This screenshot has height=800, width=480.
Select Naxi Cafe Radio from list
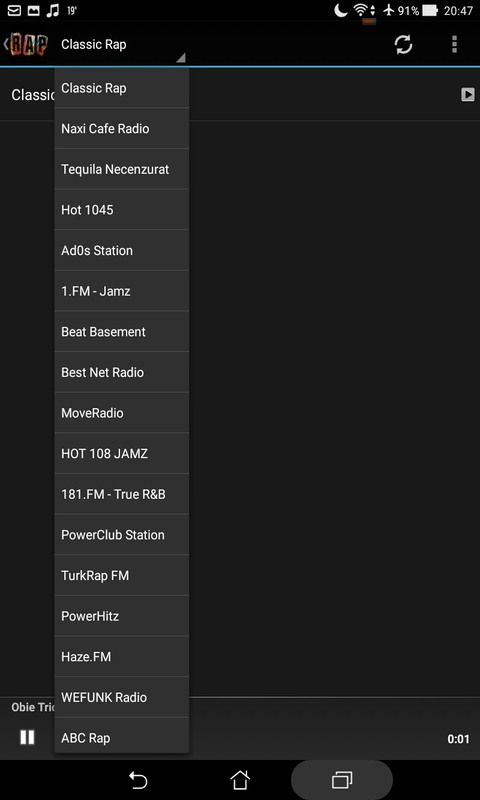coord(121,129)
